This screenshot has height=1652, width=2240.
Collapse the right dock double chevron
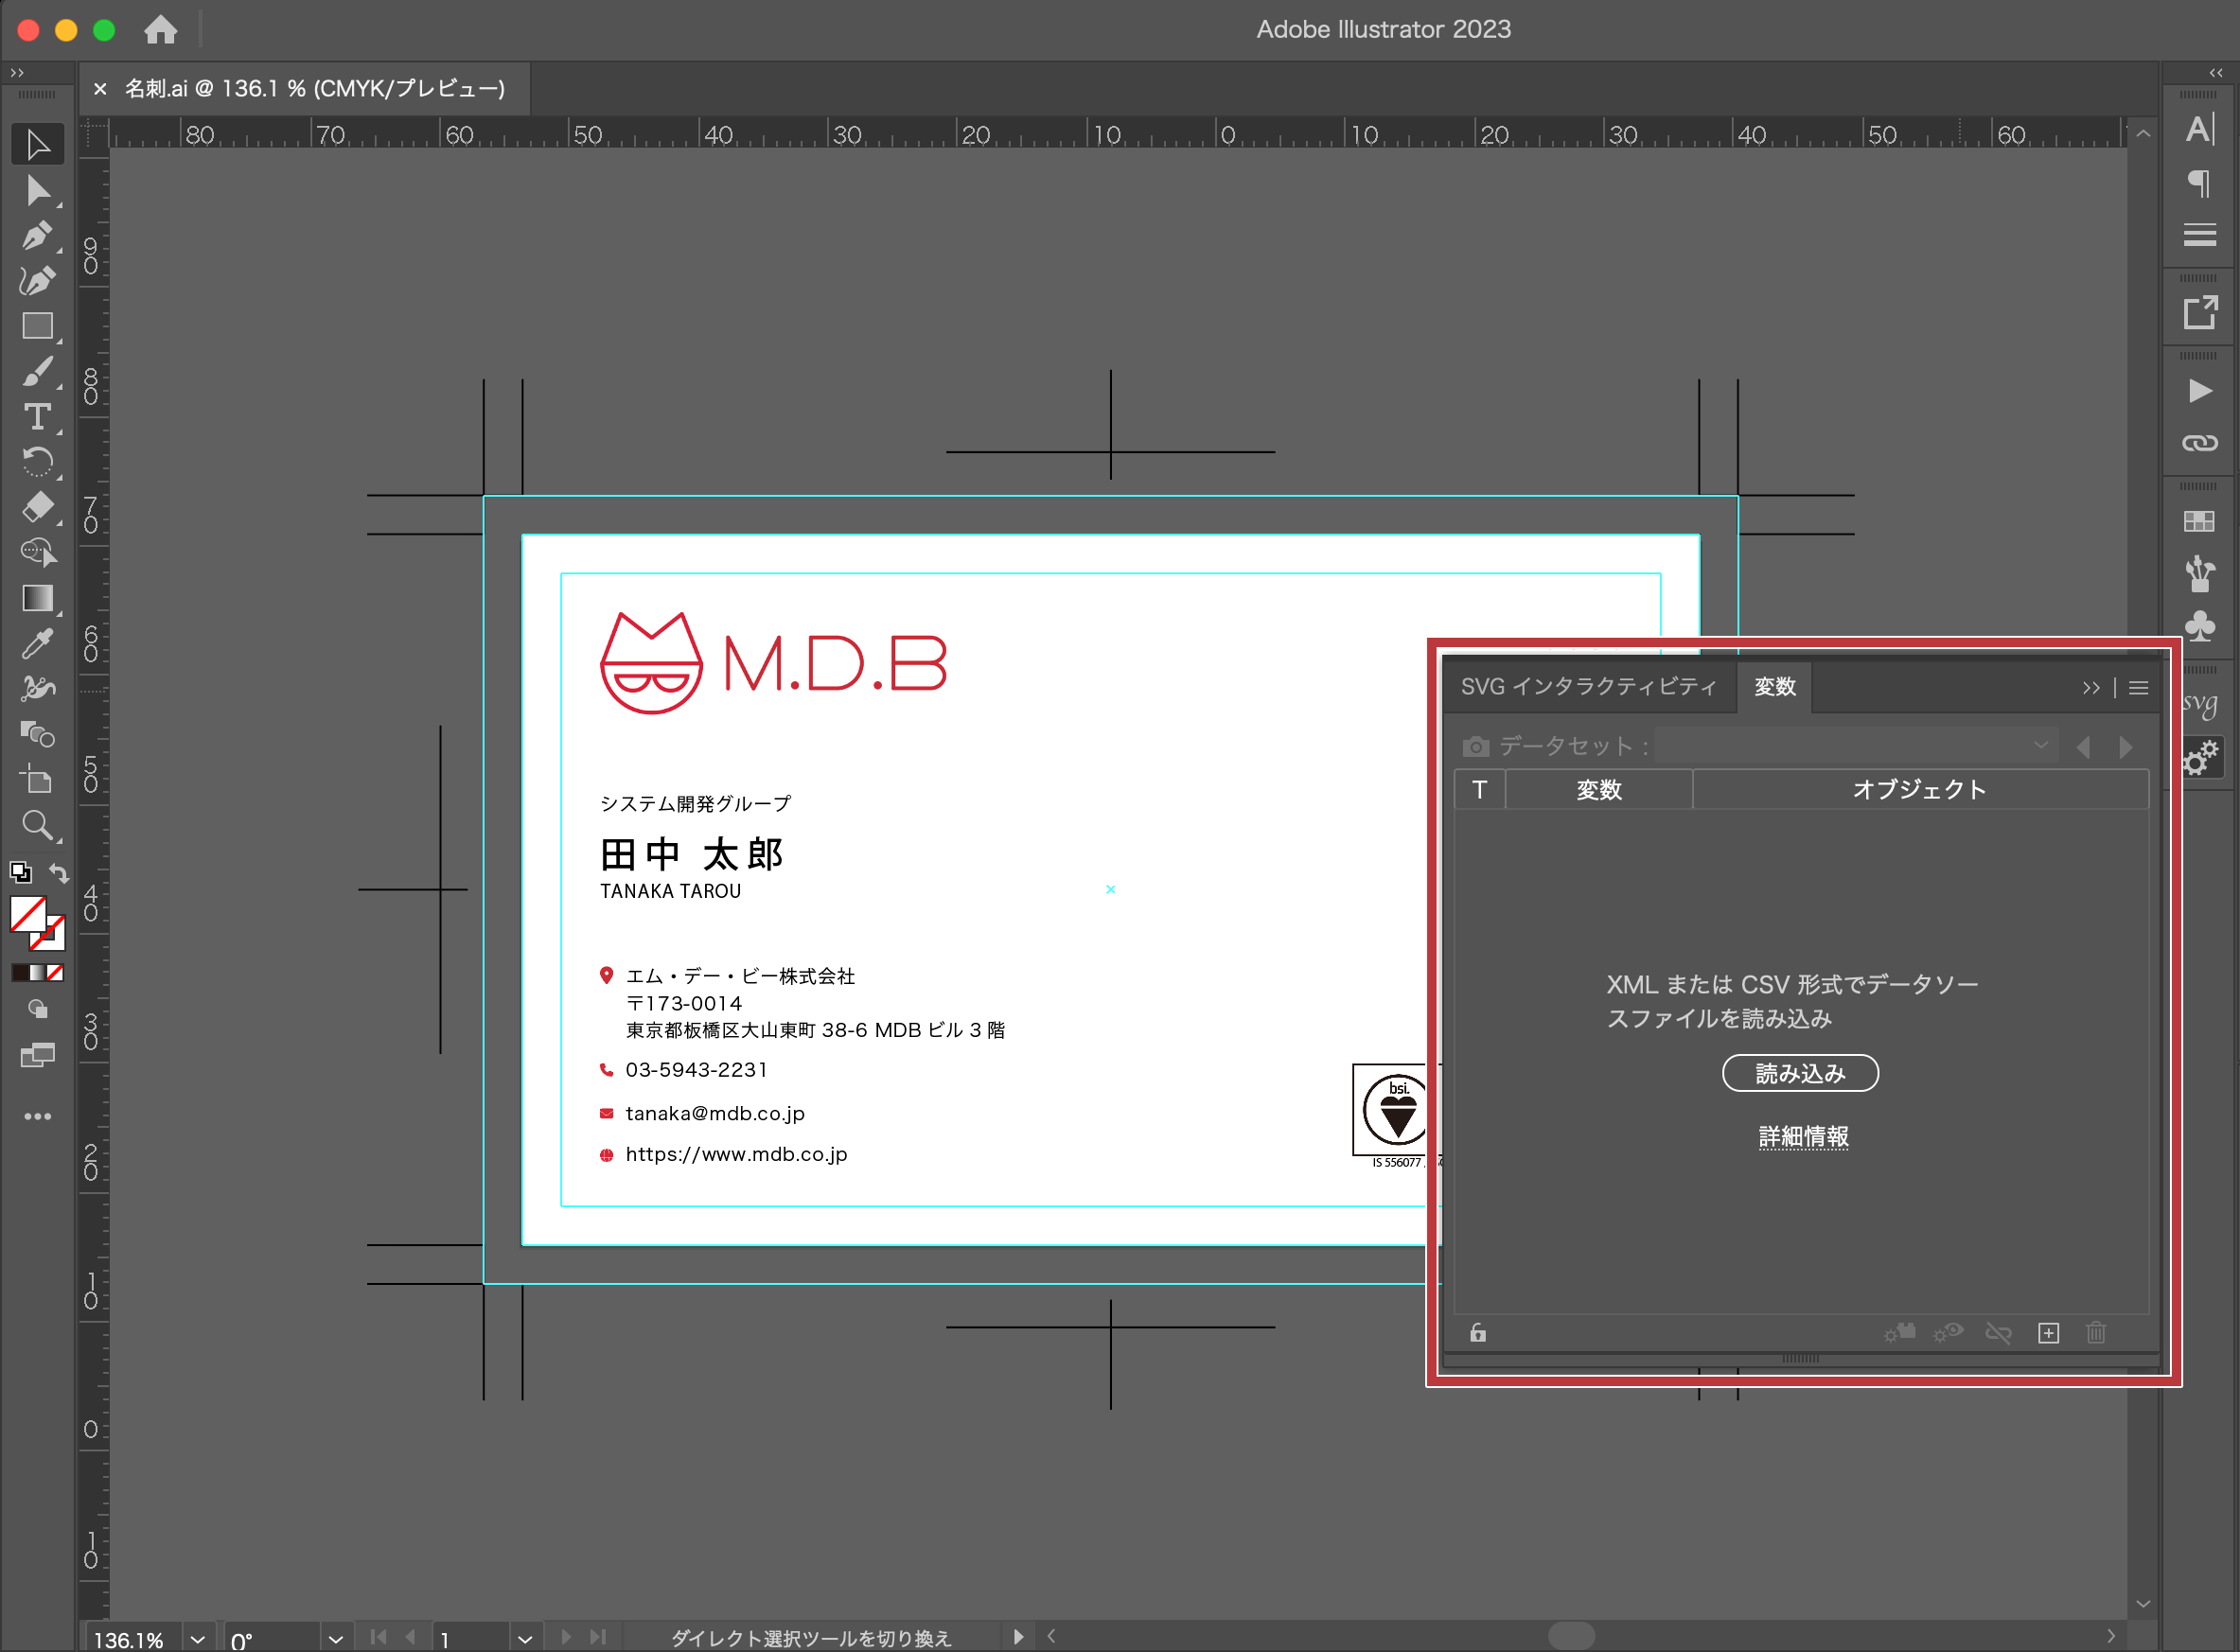click(2216, 73)
